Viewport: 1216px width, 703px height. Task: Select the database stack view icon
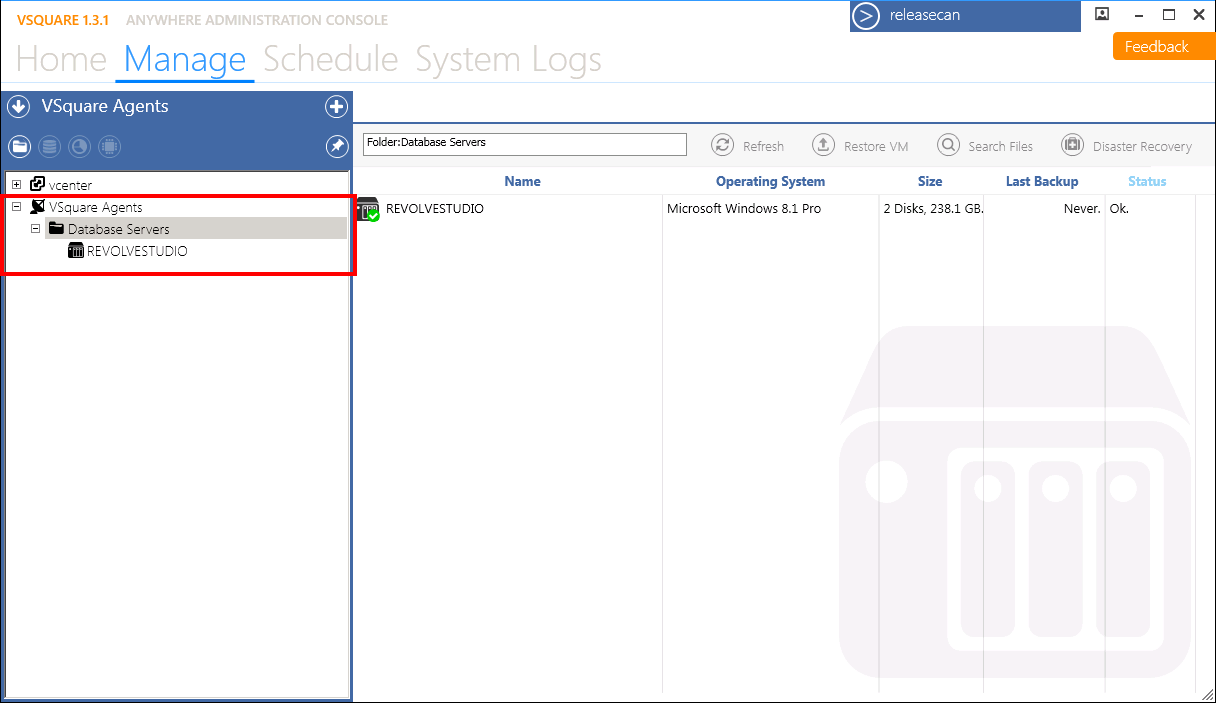(x=50, y=147)
